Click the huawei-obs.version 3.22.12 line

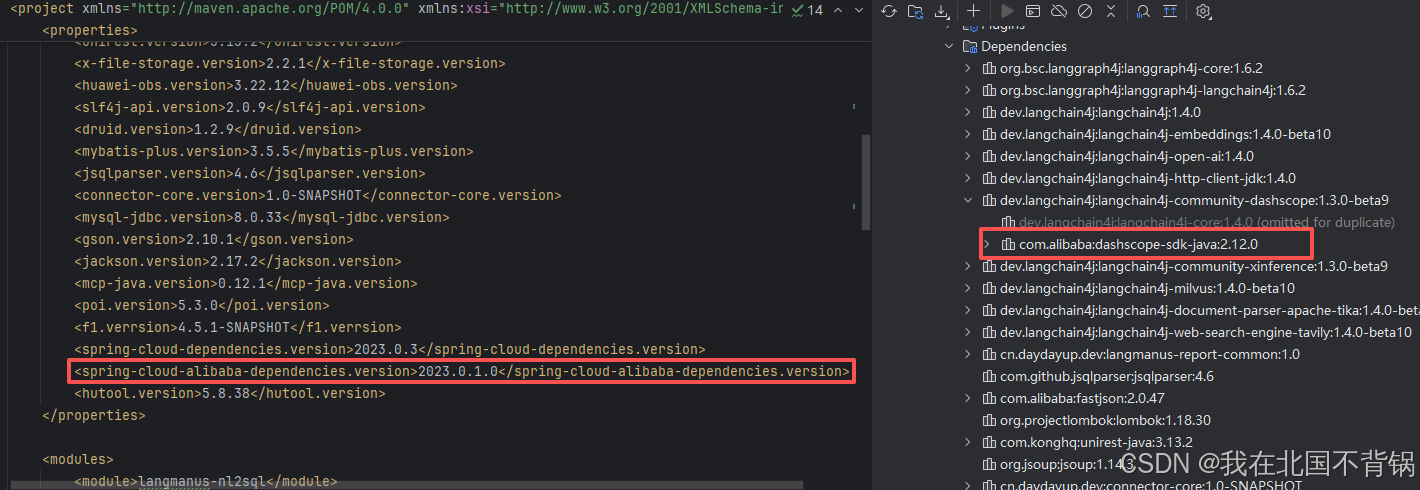266,85
